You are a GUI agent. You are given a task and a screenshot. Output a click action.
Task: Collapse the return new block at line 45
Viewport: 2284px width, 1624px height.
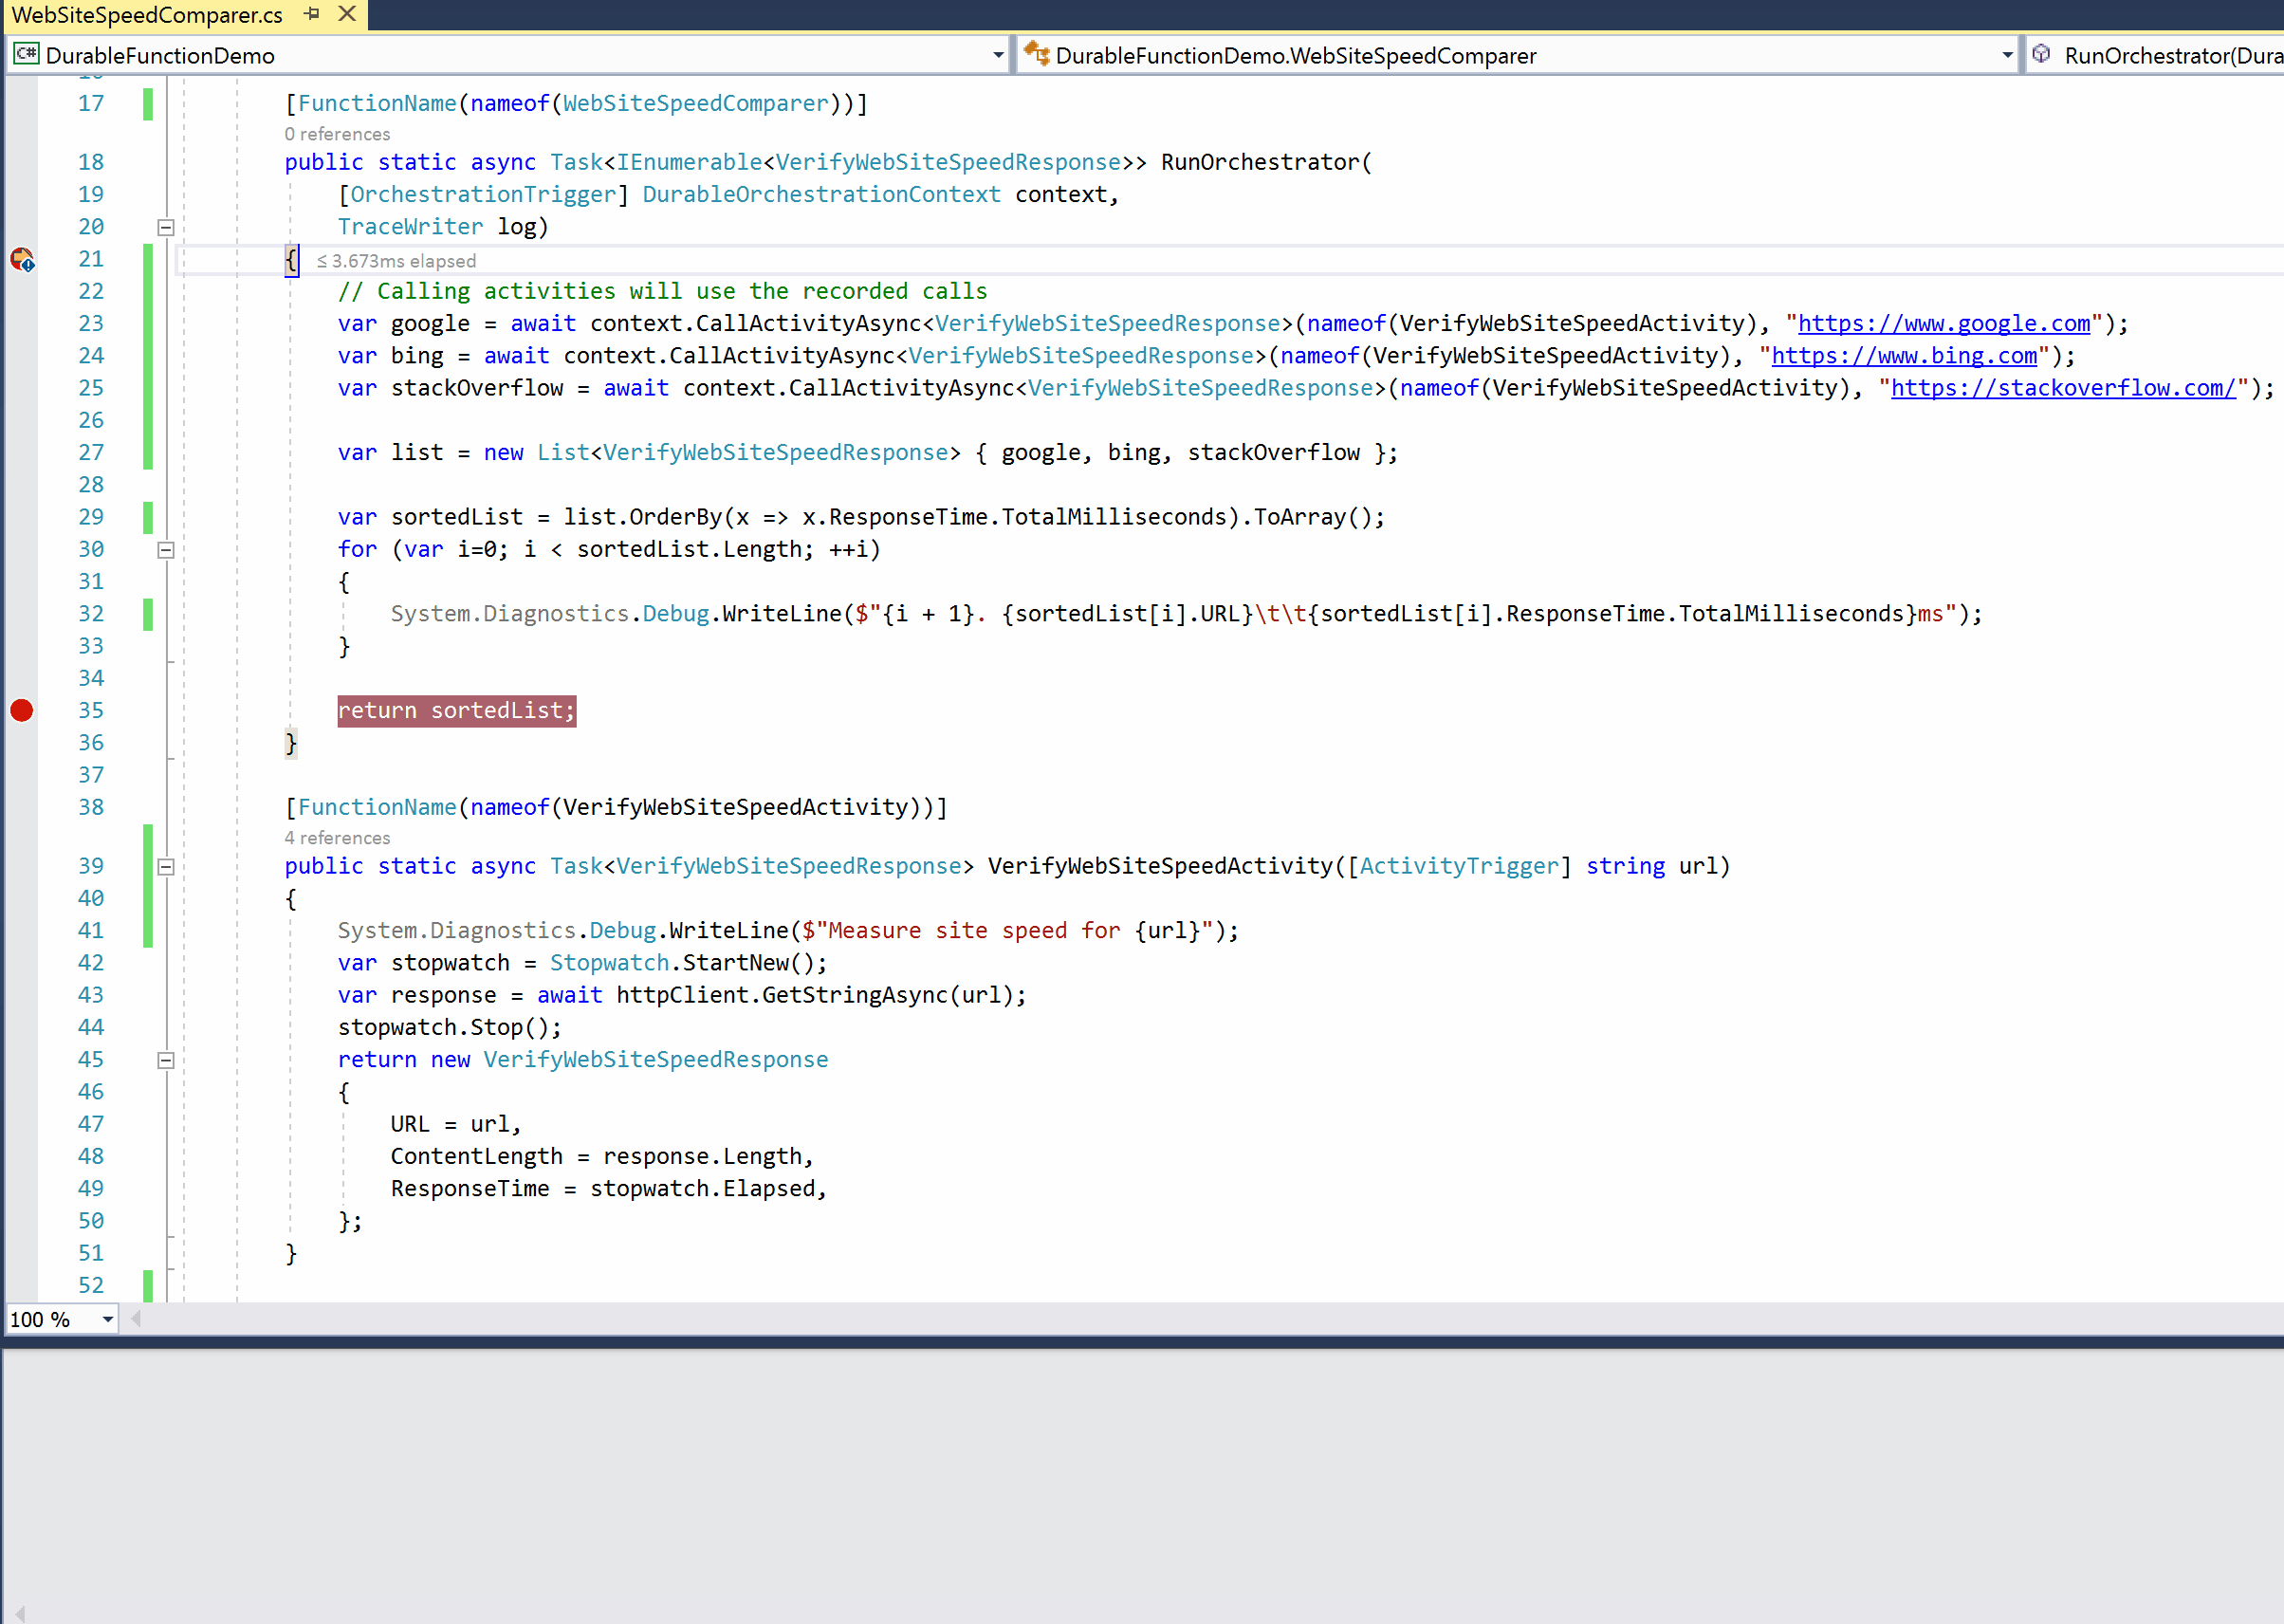(x=166, y=1060)
